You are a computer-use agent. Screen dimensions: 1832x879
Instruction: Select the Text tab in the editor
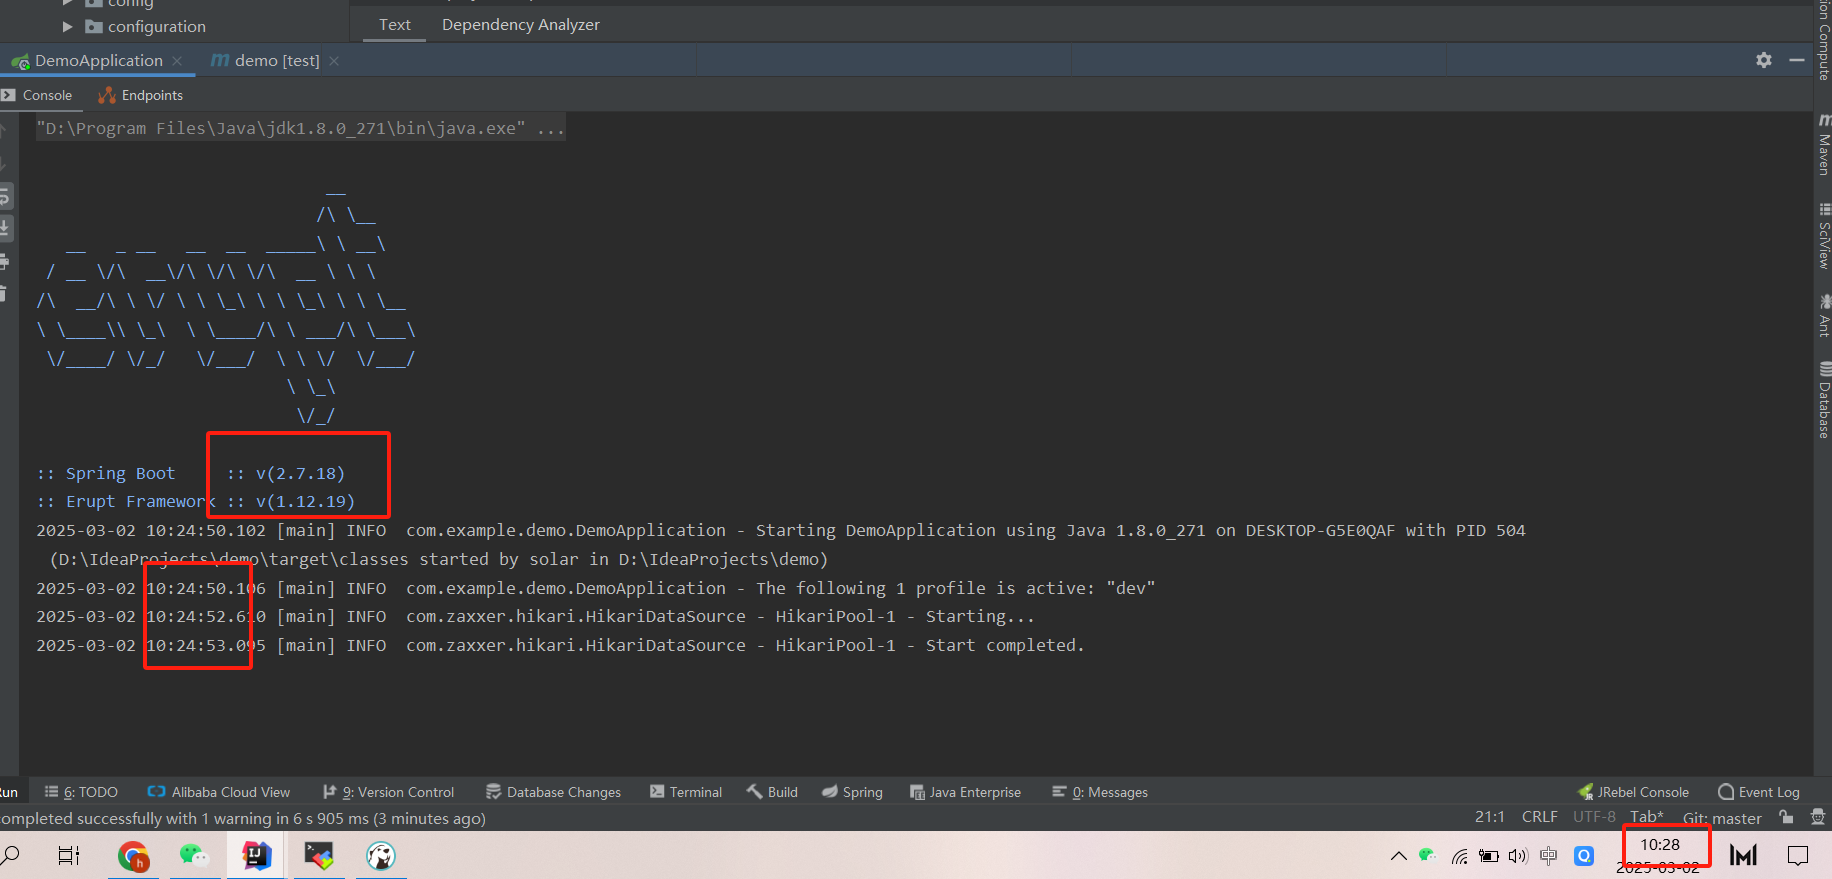pos(395,24)
